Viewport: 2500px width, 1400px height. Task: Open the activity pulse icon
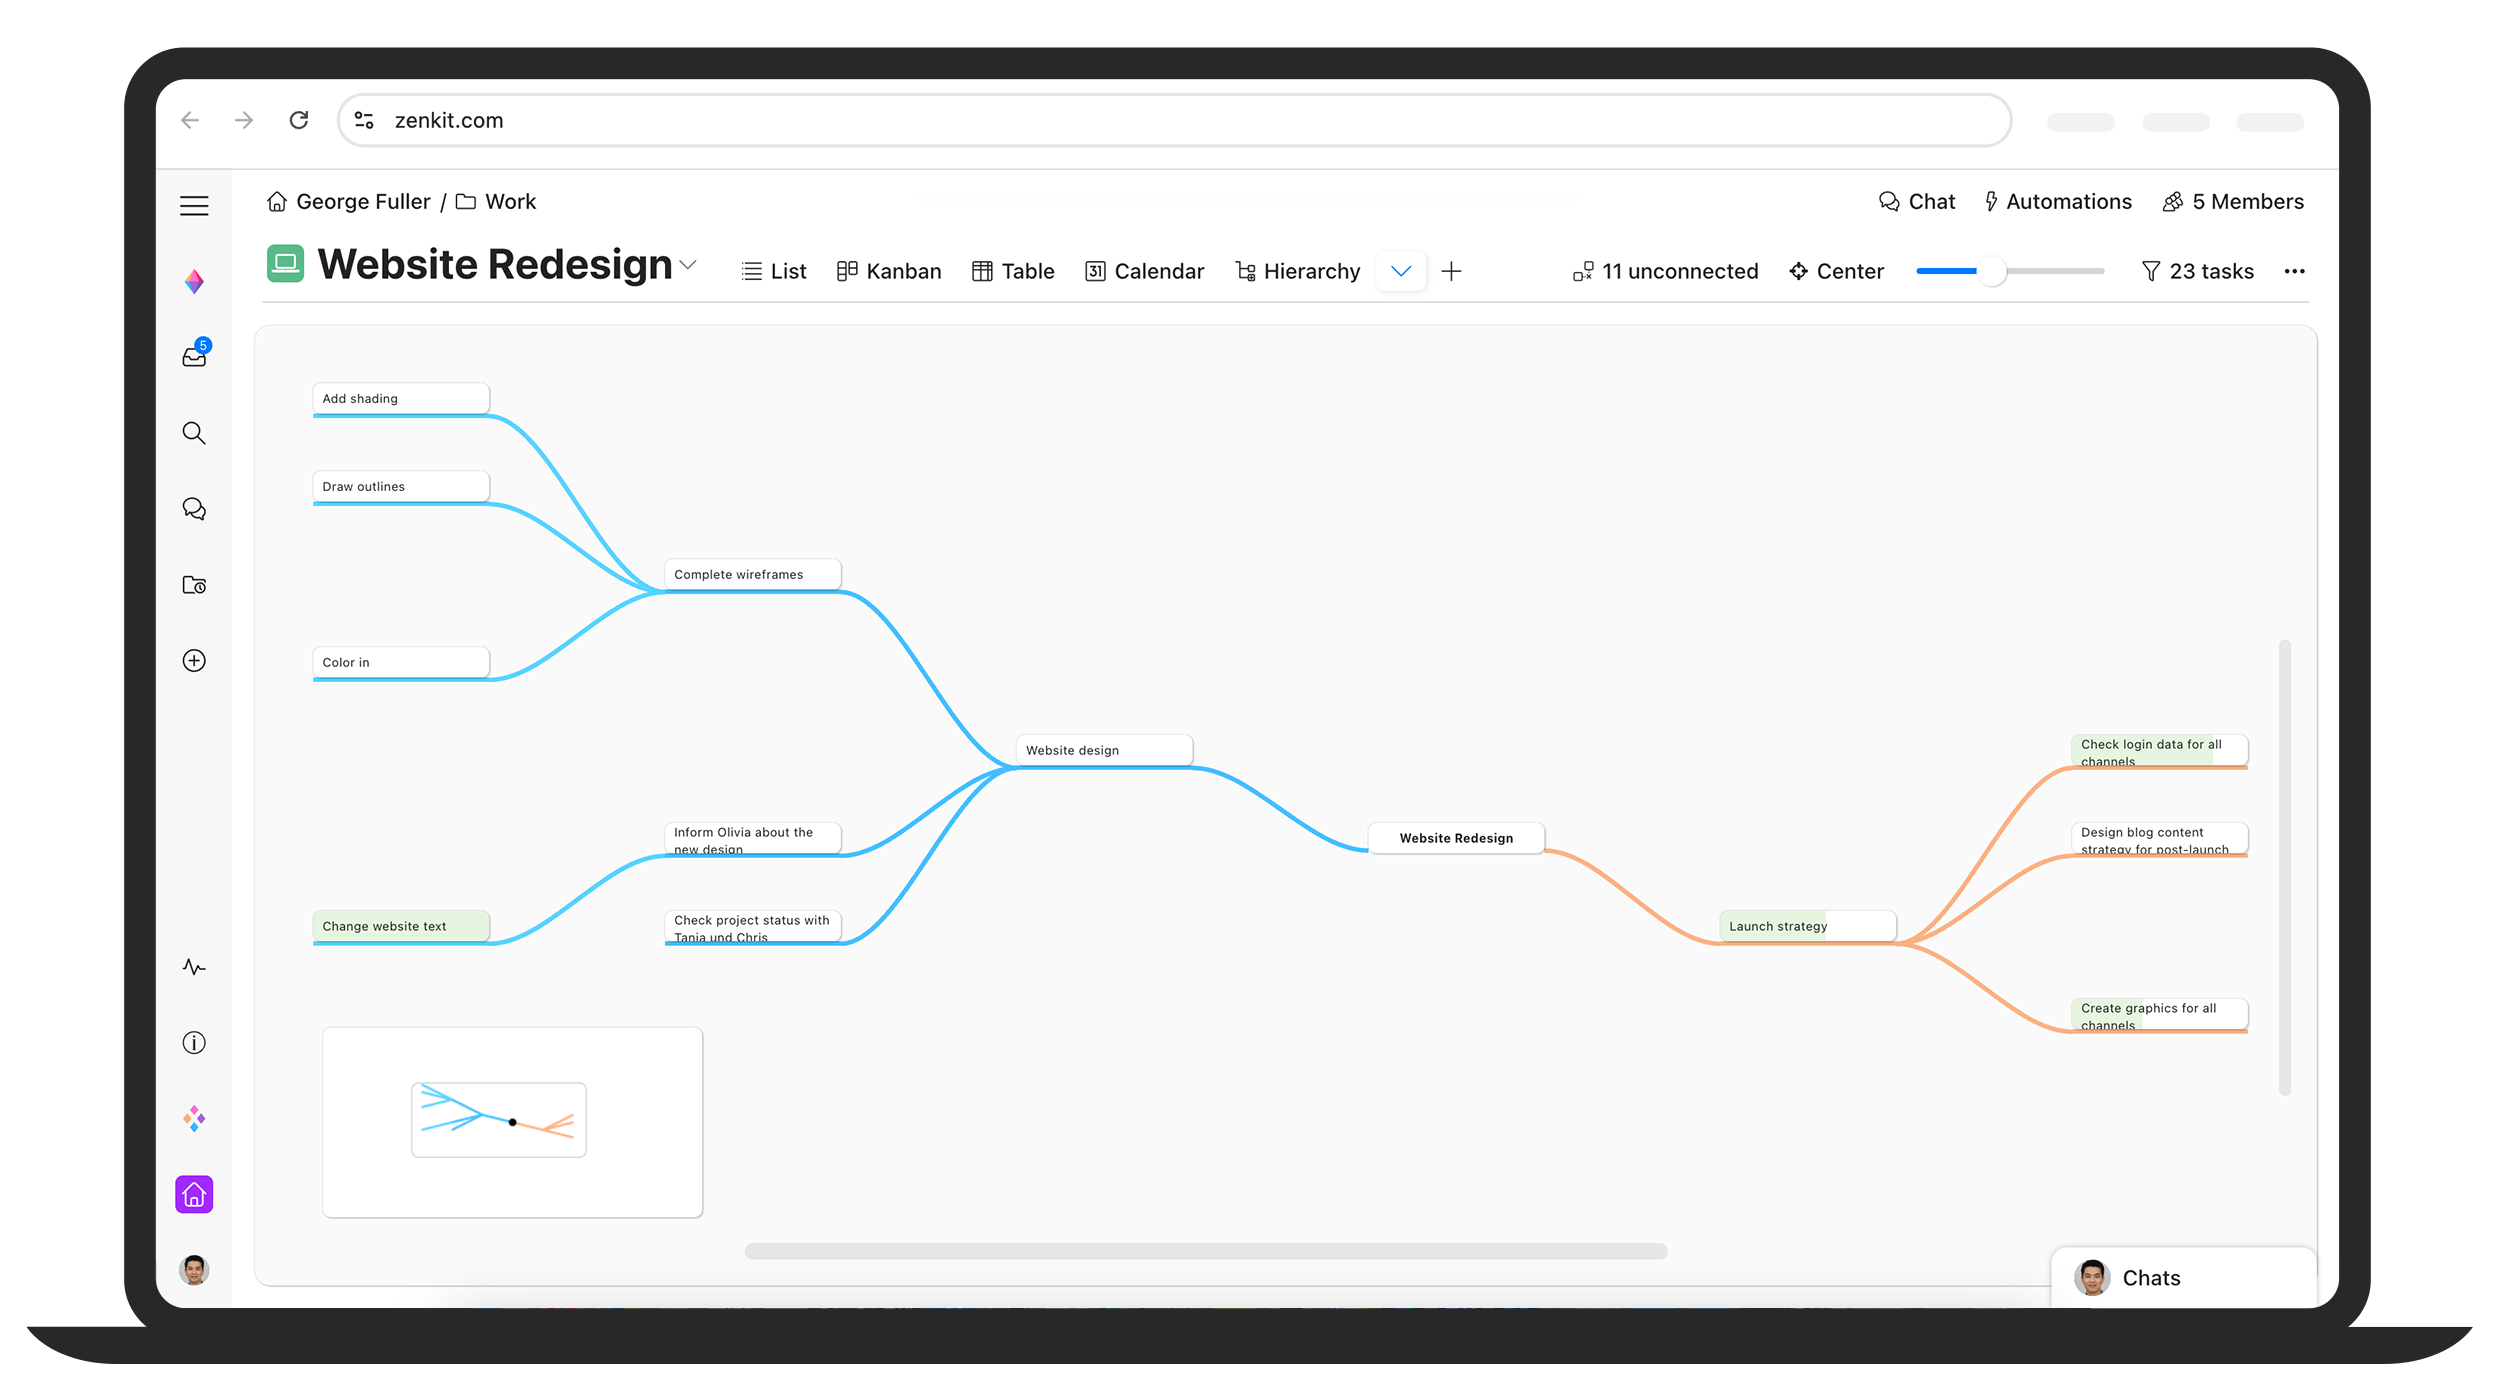[194, 967]
